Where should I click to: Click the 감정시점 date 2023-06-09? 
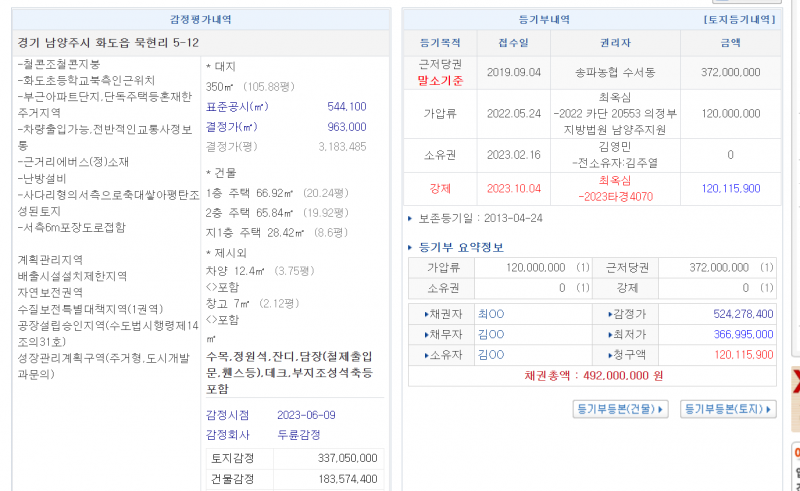(x=308, y=415)
